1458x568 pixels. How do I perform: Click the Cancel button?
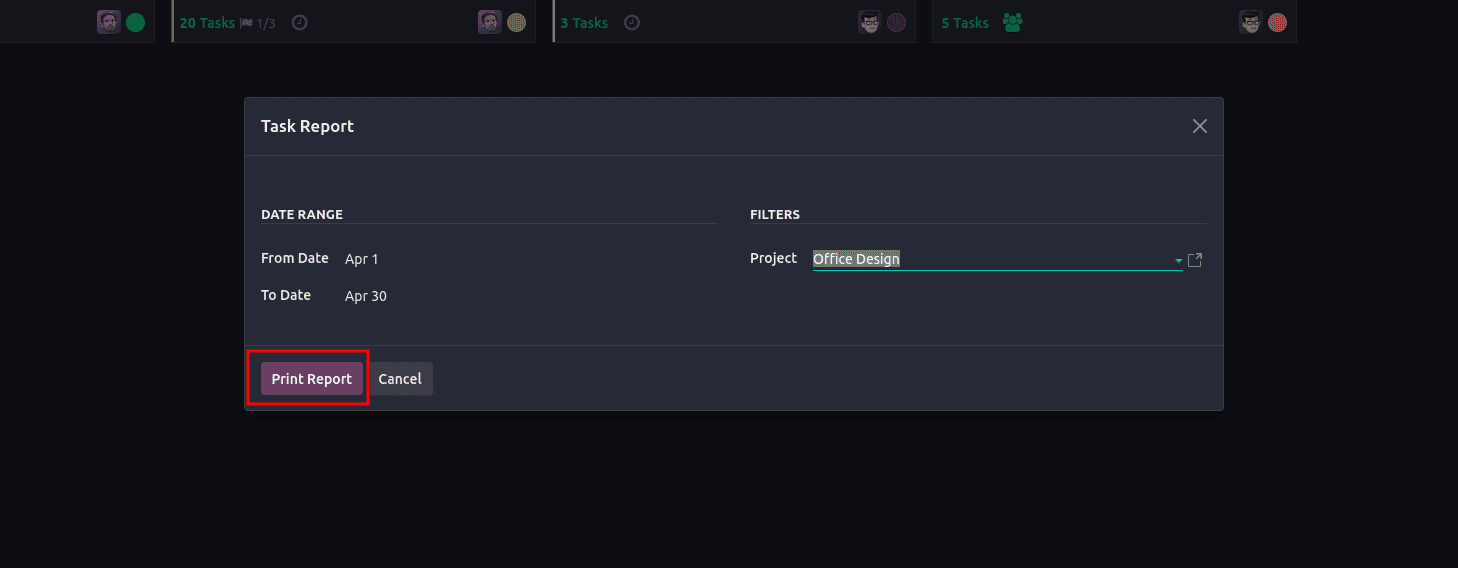pyautogui.click(x=400, y=379)
